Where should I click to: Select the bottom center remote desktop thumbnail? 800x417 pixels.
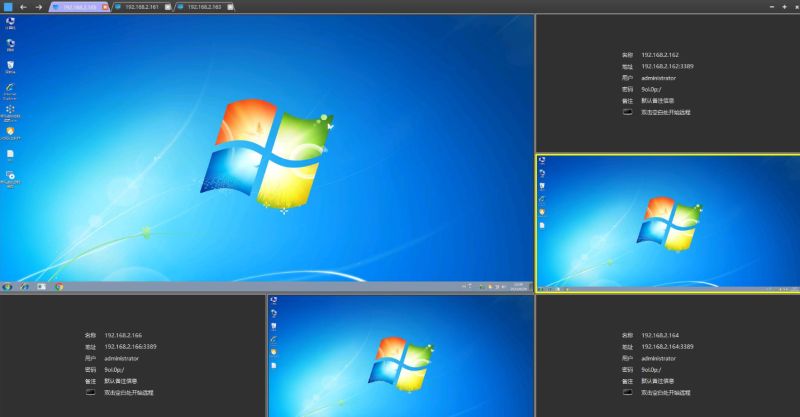400,355
